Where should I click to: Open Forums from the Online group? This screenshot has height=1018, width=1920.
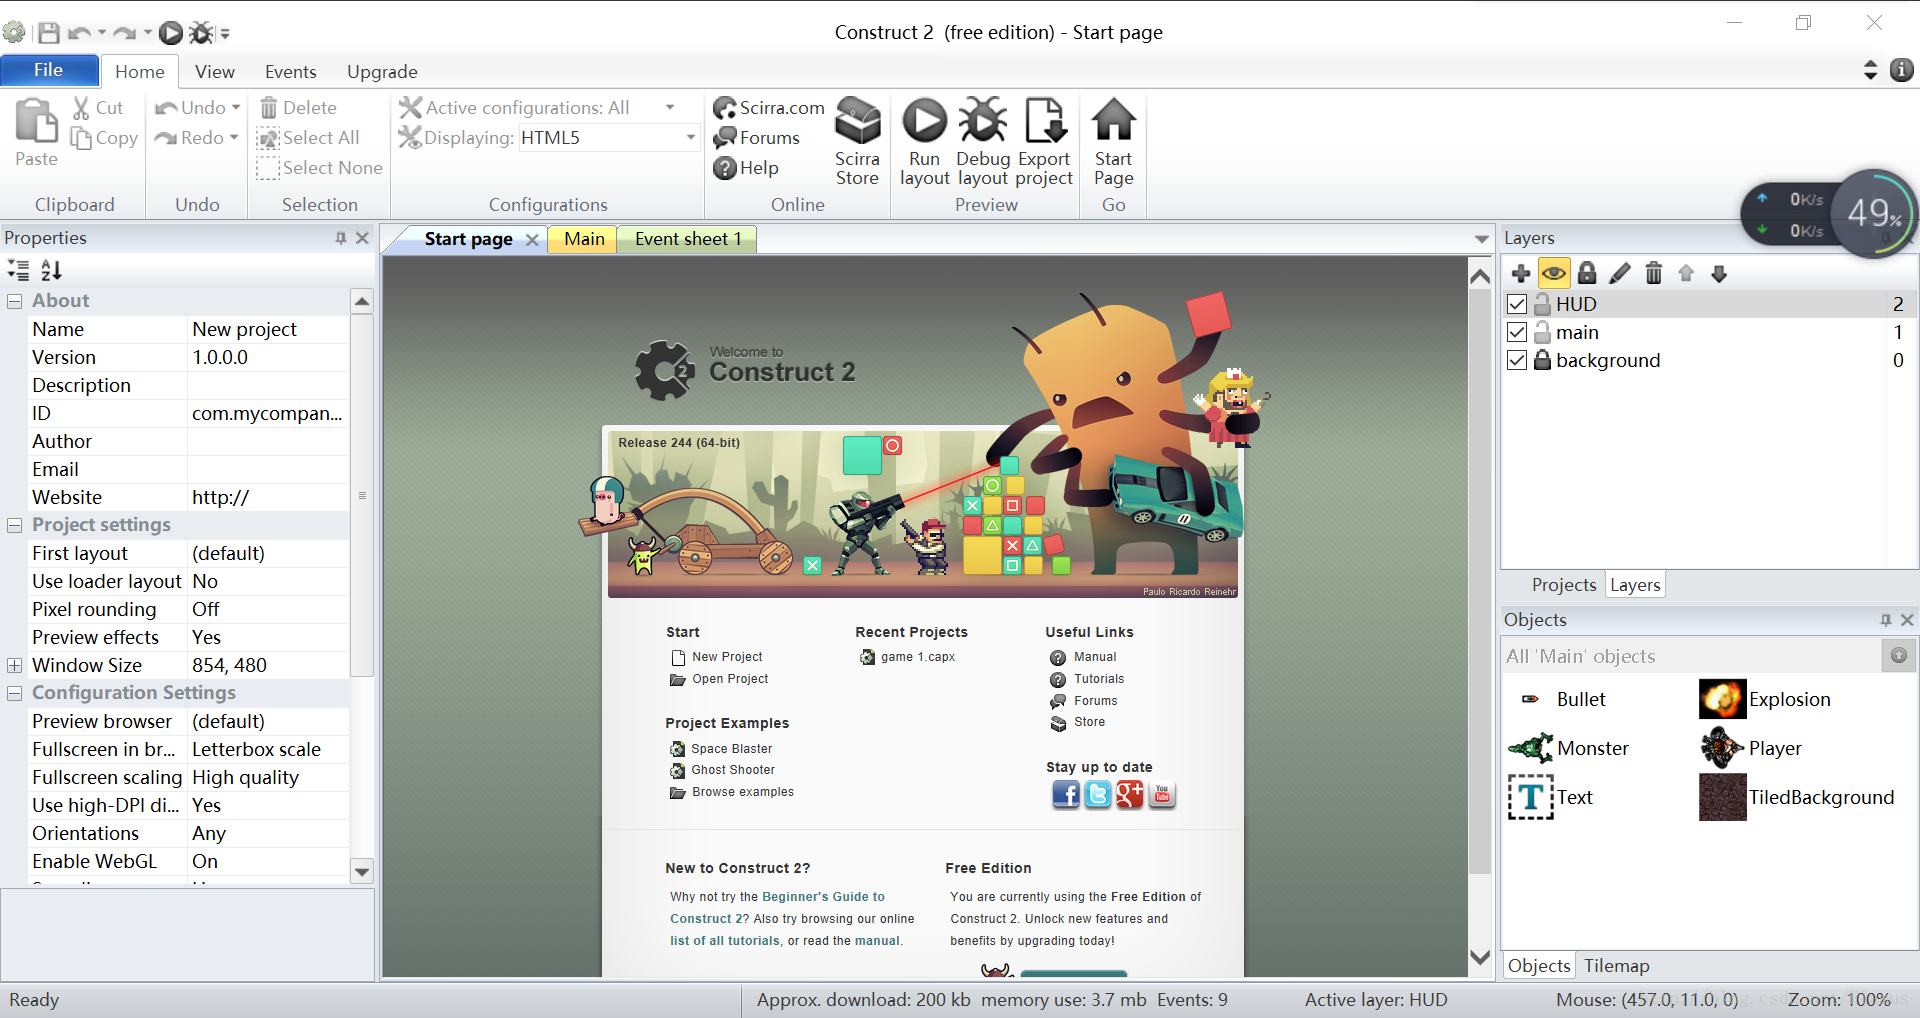click(x=757, y=137)
